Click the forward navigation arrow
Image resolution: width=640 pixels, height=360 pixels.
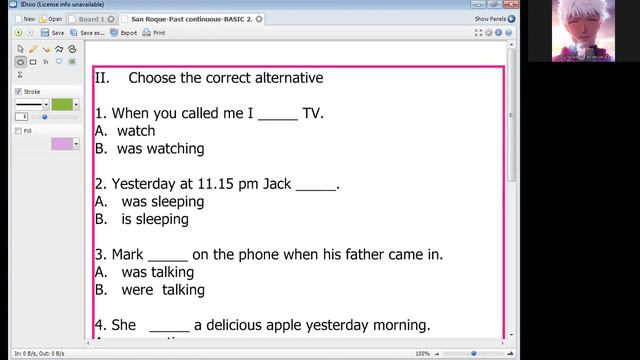point(30,33)
